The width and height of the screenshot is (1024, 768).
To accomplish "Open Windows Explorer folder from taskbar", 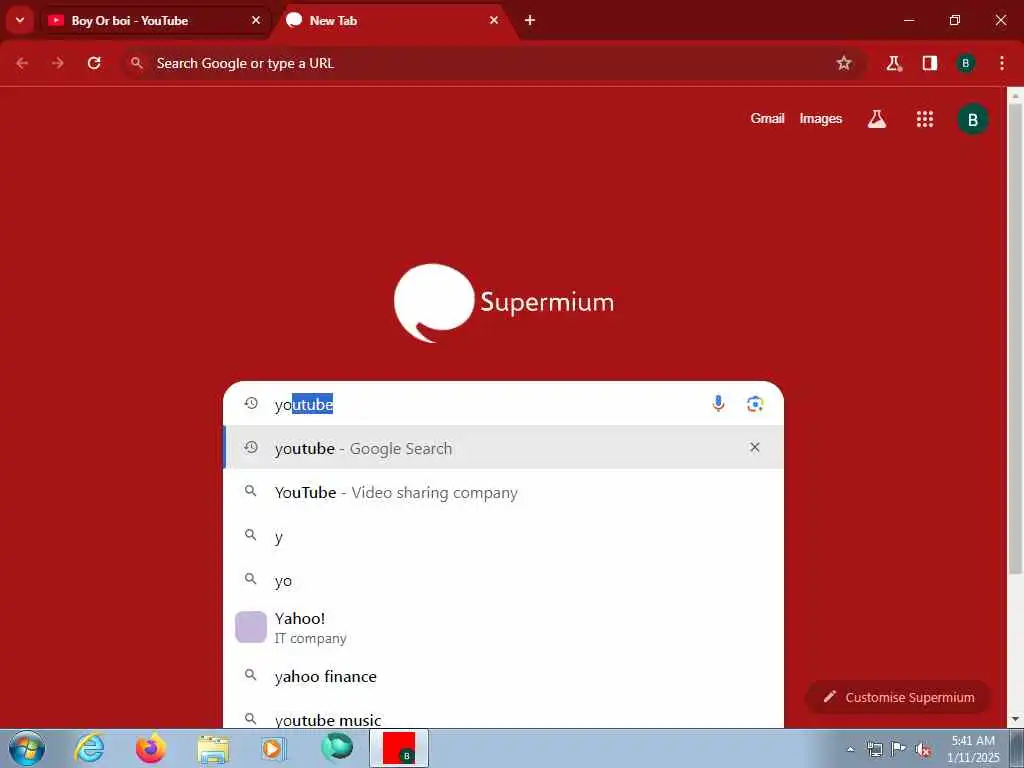I will (213, 749).
